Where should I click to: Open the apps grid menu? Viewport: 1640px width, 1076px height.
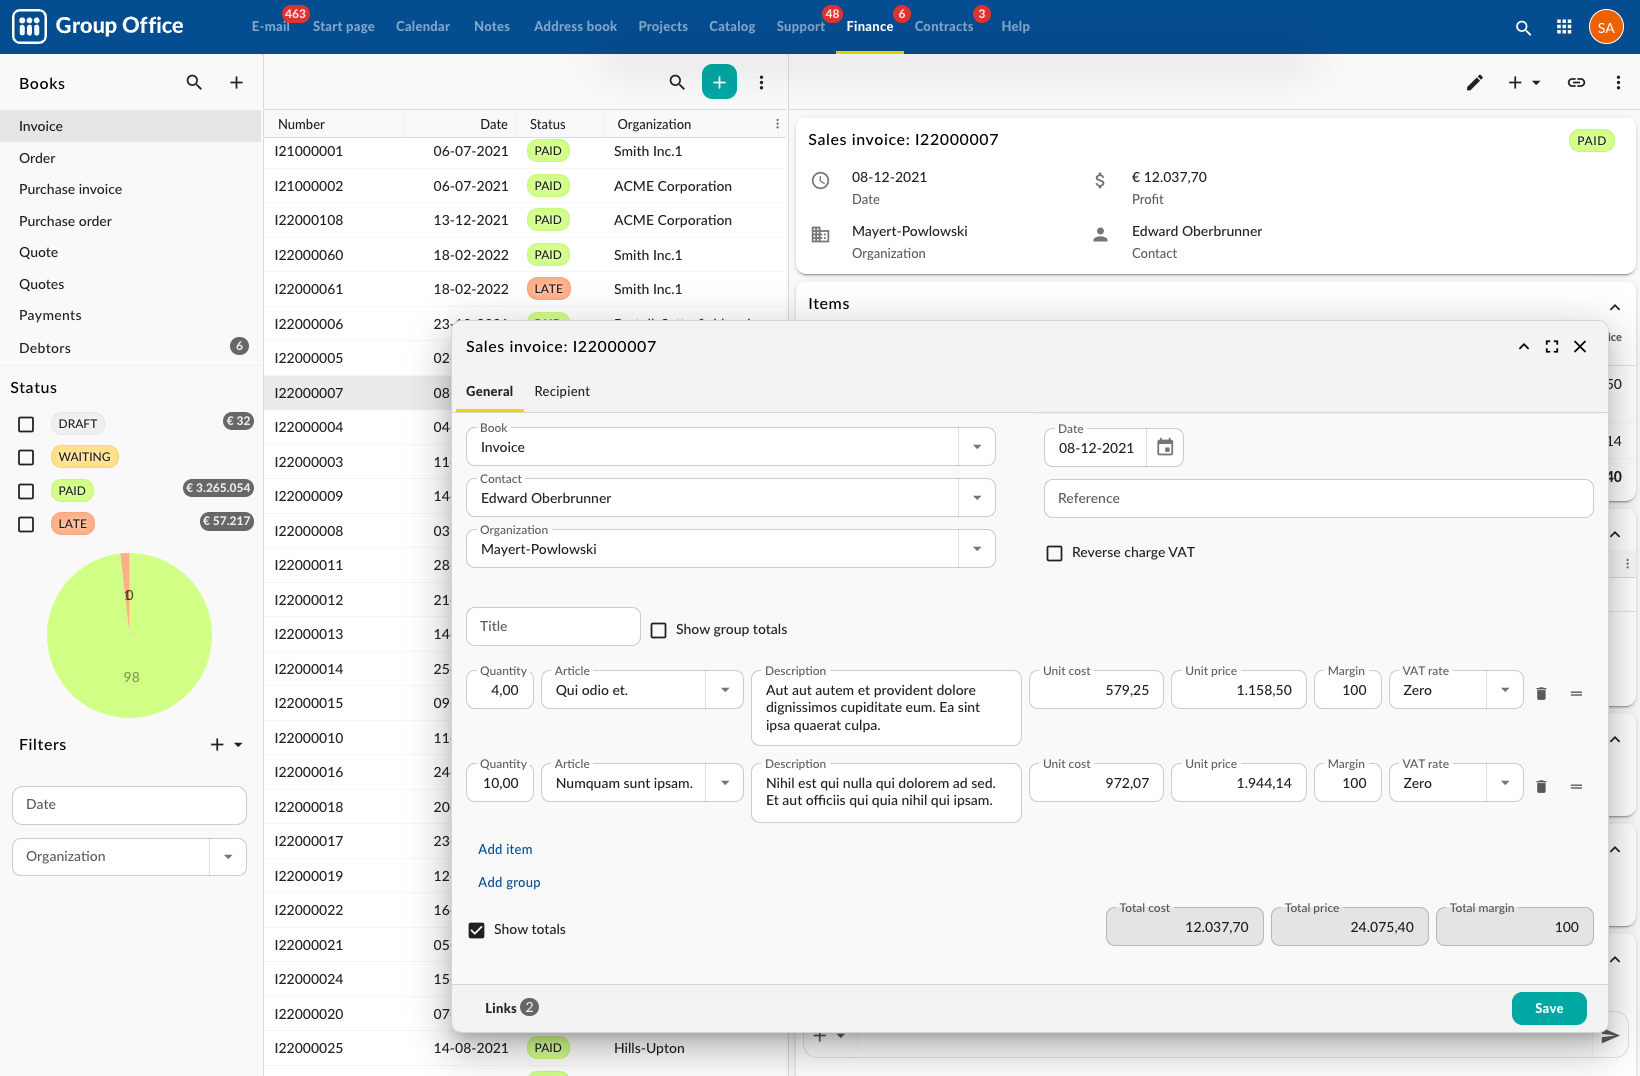pos(1564,28)
